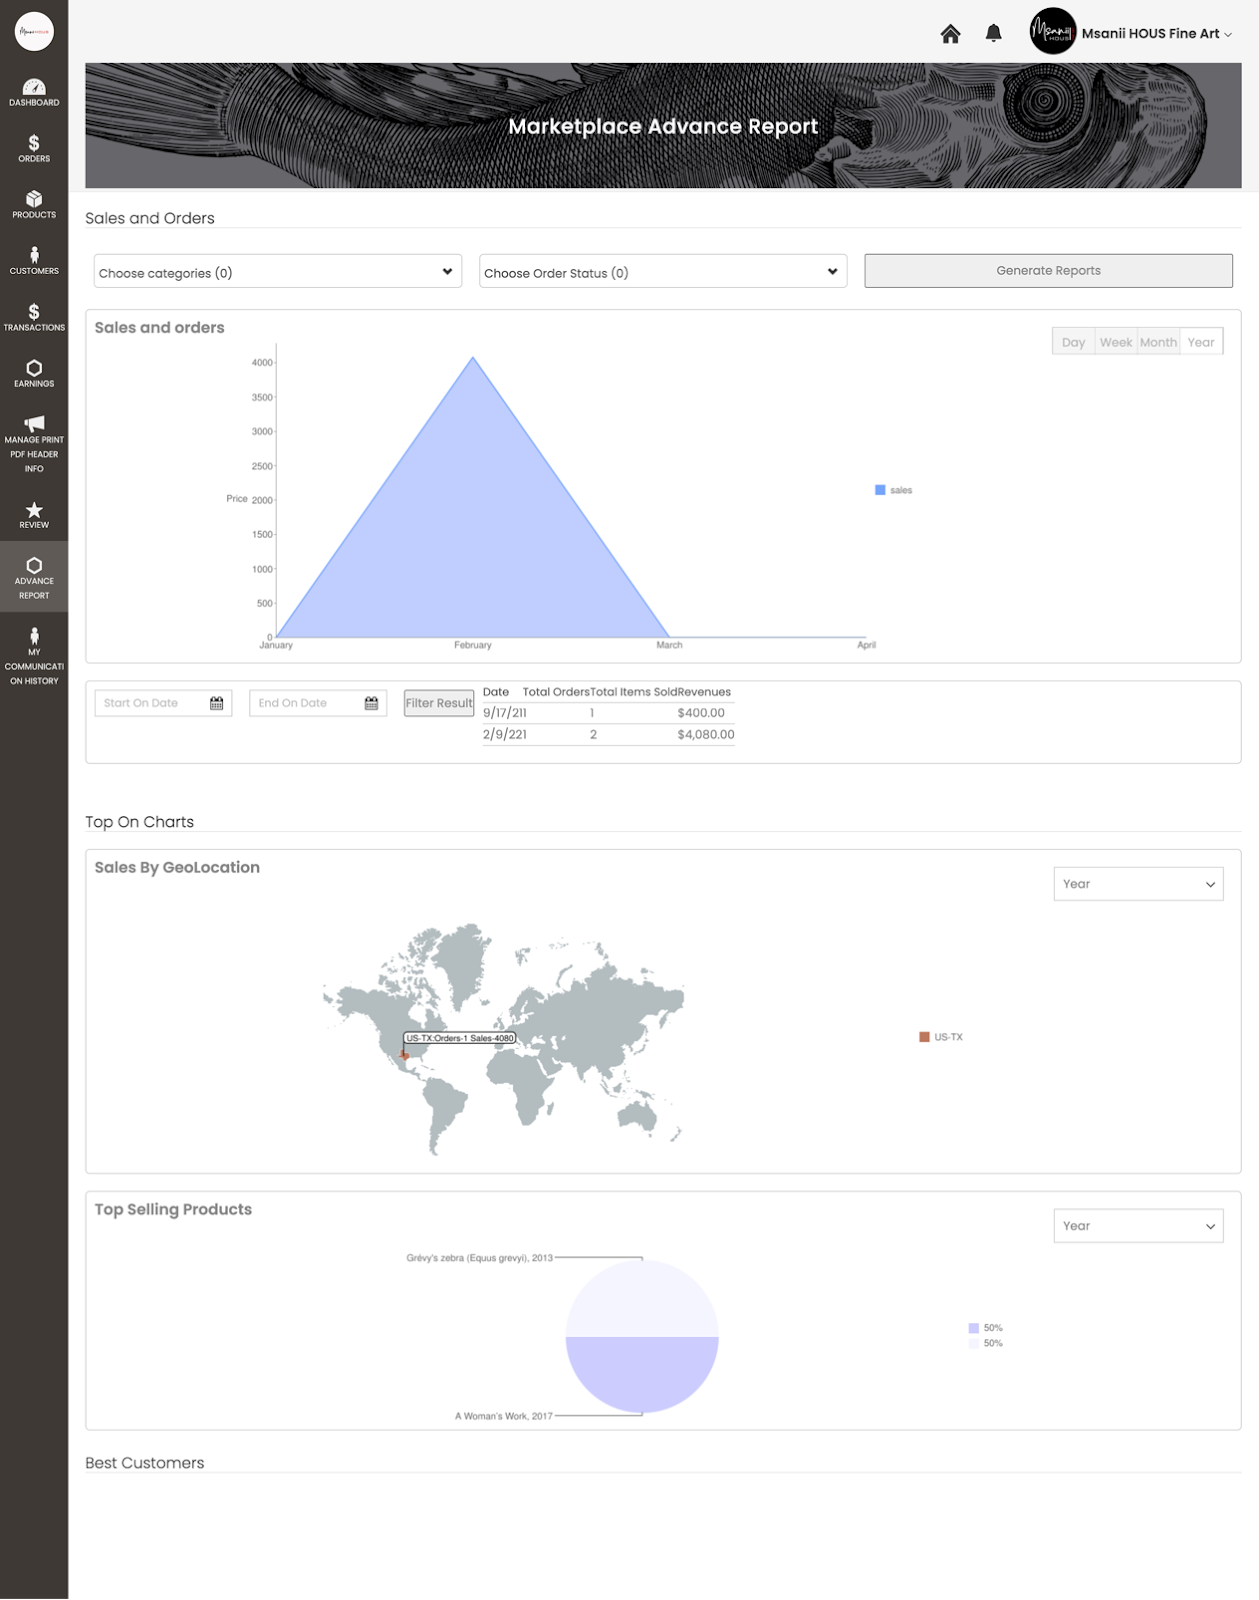Open Year dropdown in Sales By GeoLocation
Viewport: 1259px width, 1600px height.
(1138, 884)
